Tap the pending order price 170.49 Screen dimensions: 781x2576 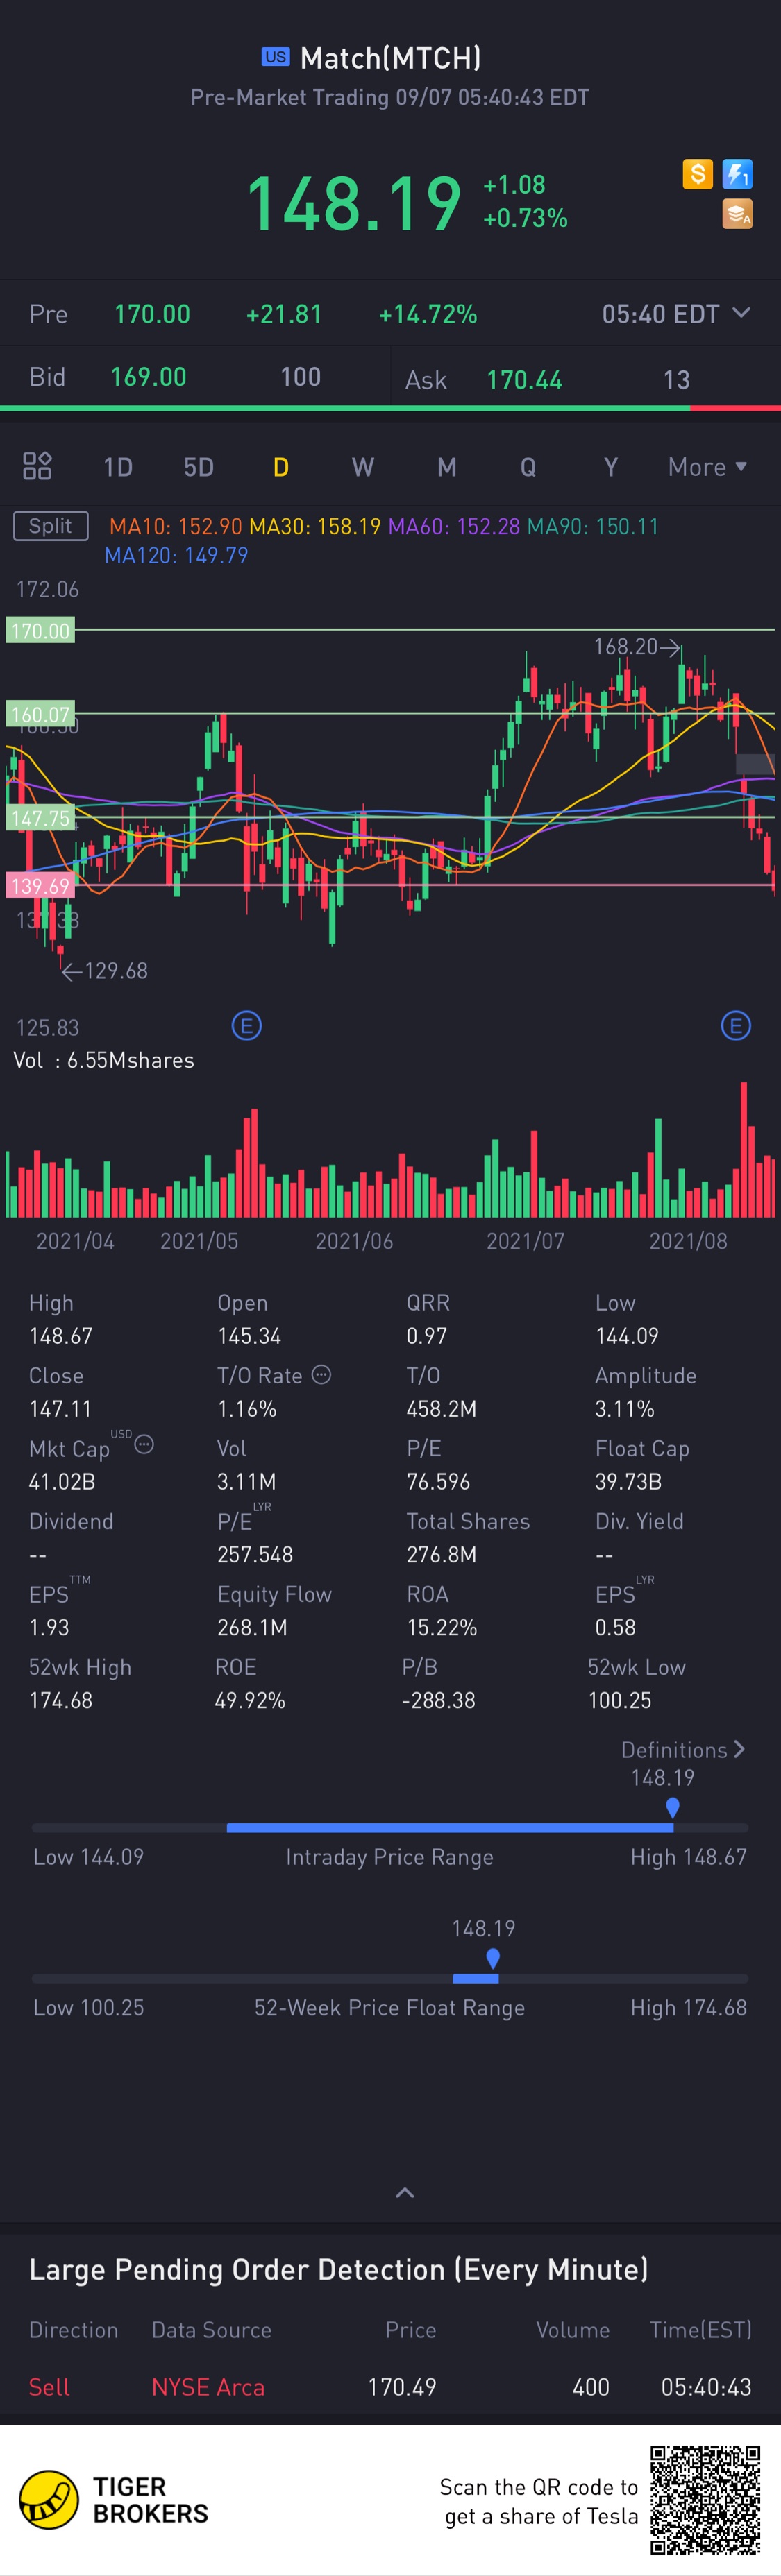[402, 2387]
